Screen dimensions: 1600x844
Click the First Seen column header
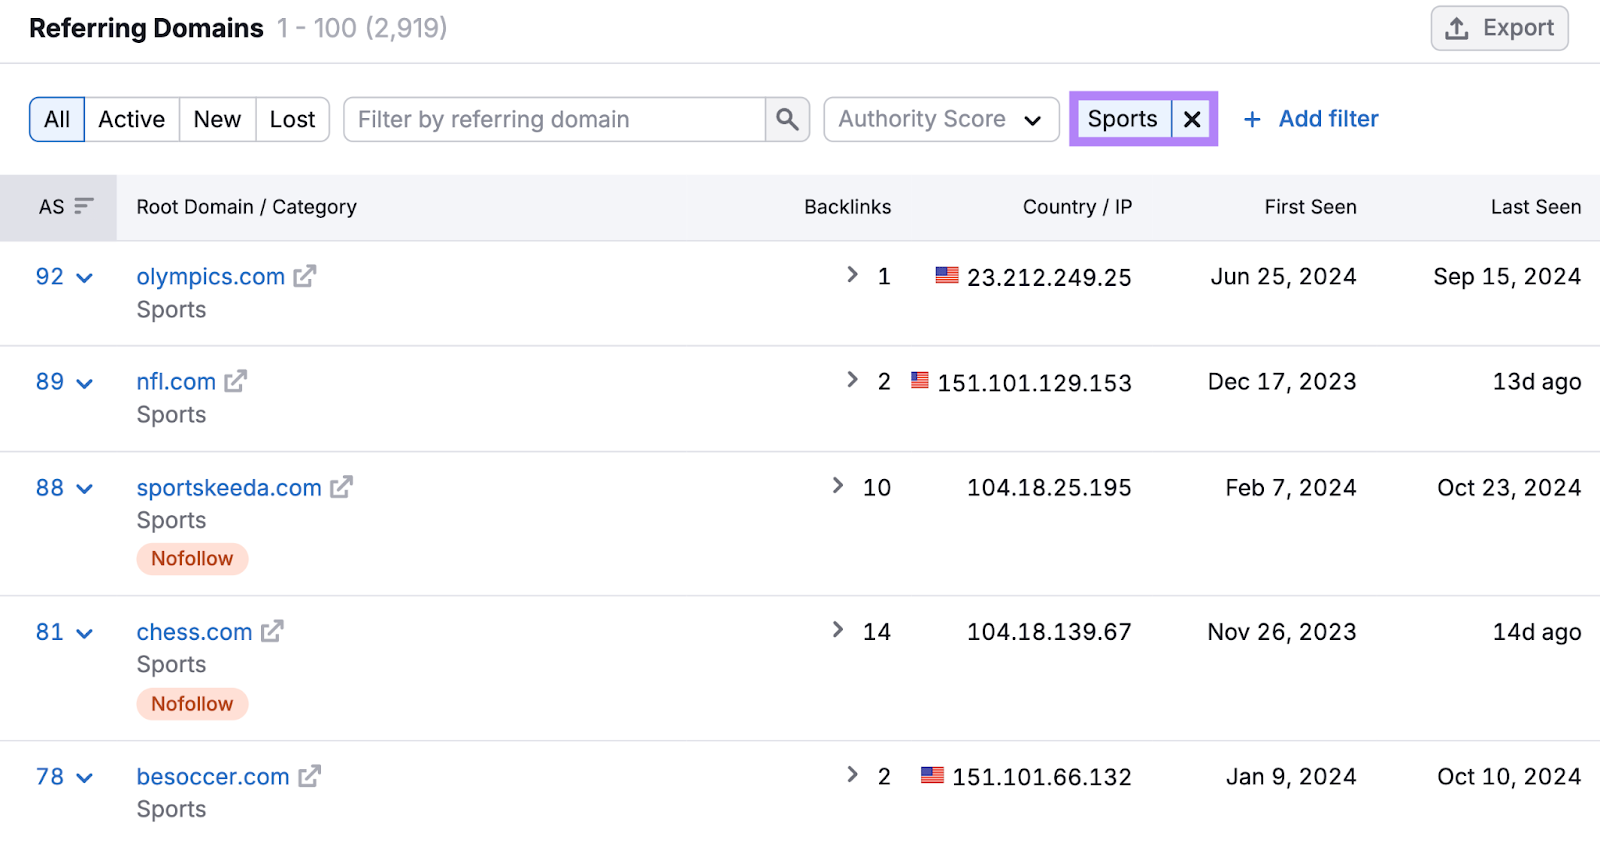pyautogui.click(x=1310, y=207)
